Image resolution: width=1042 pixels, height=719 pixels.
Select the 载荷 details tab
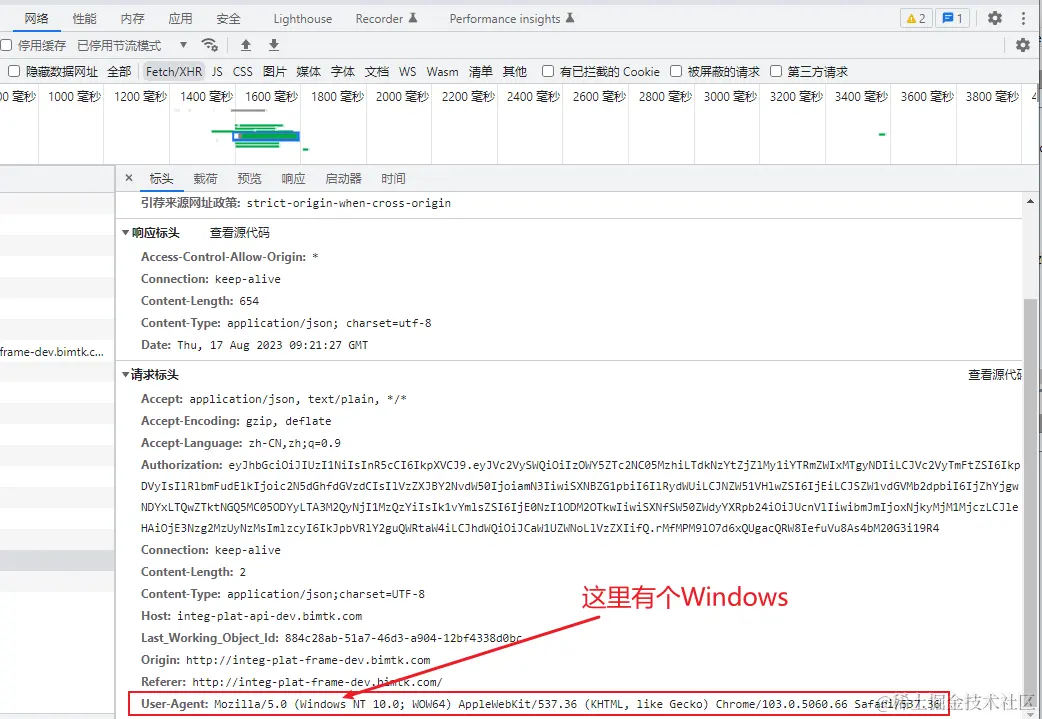coord(205,178)
